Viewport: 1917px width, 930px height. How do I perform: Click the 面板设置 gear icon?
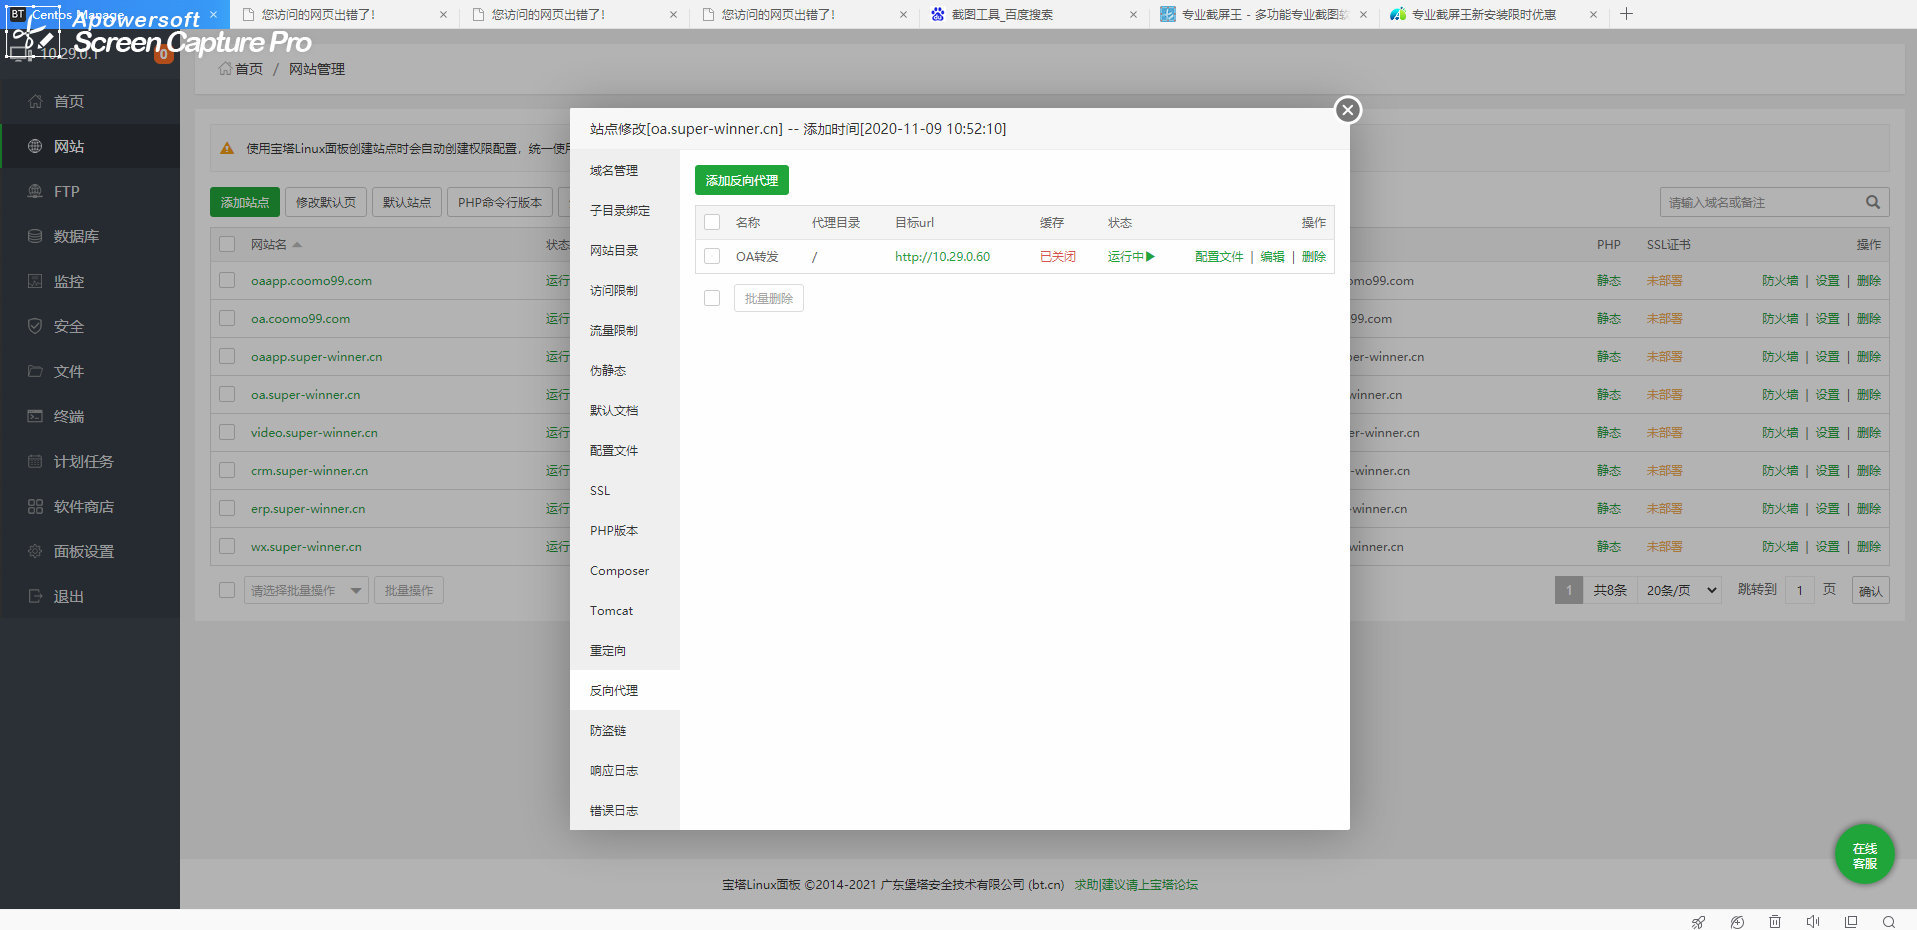click(x=35, y=551)
